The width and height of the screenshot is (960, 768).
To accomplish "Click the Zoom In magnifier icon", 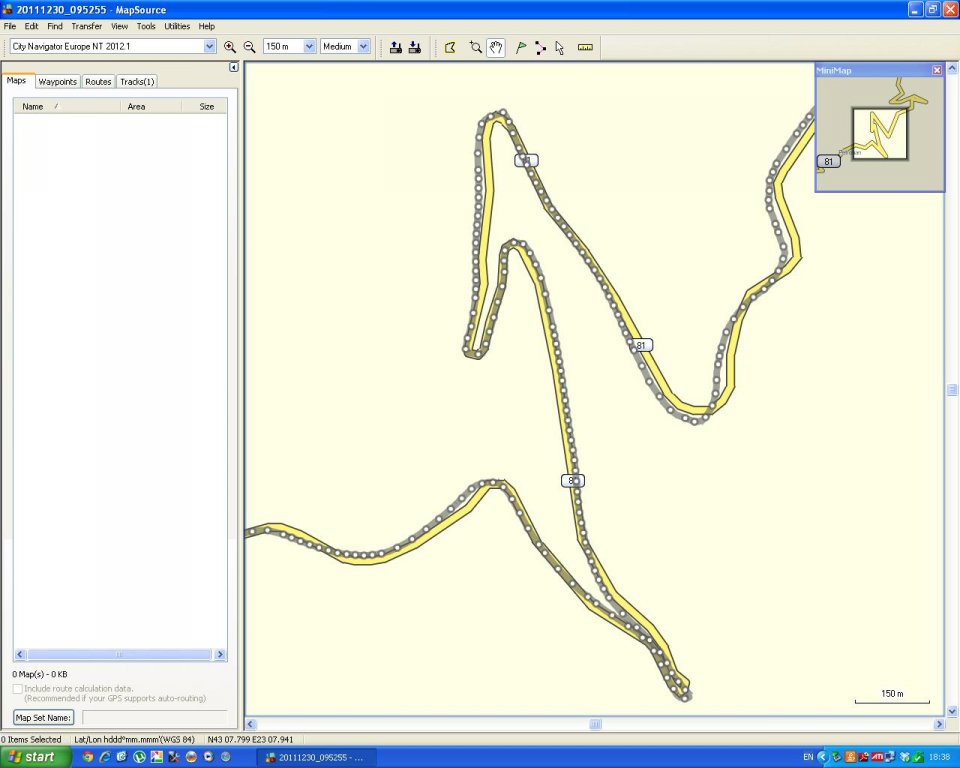I will pos(230,47).
